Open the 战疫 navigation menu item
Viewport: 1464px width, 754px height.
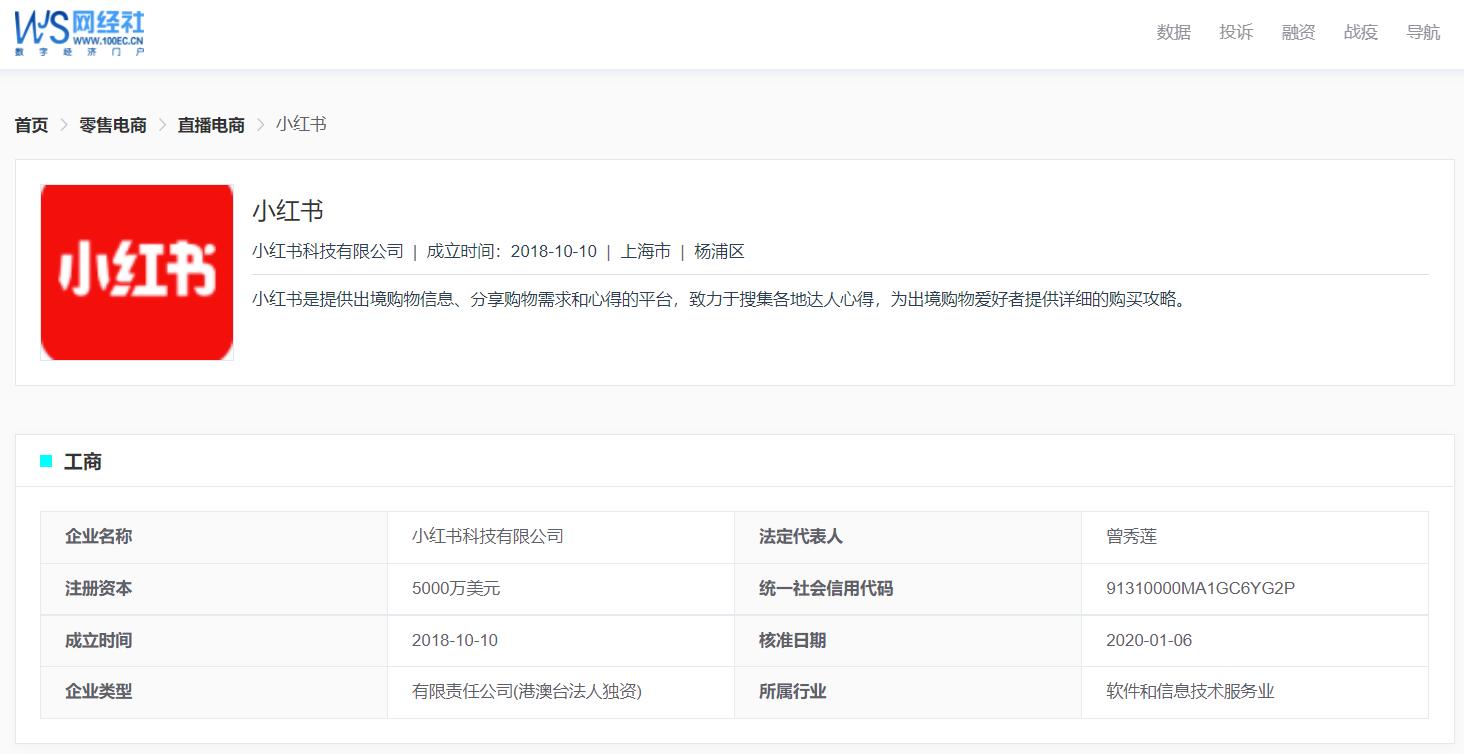[x=1360, y=31]
